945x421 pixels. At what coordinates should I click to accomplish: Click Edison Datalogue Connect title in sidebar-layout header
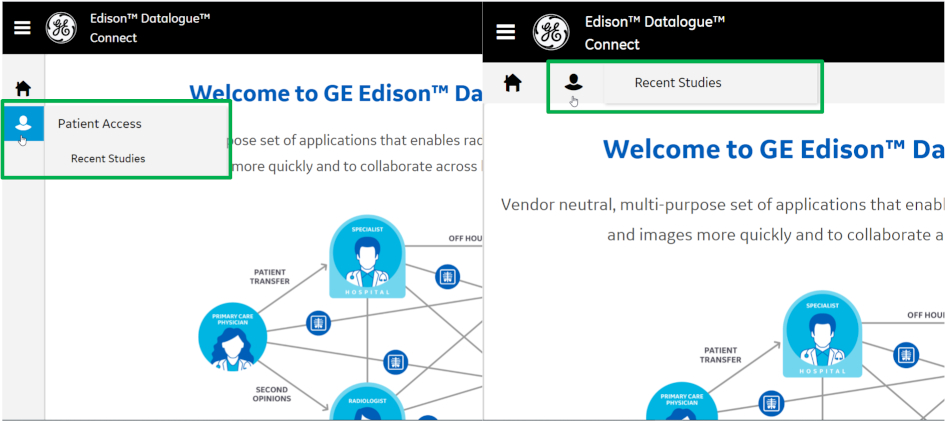[150, 28]
